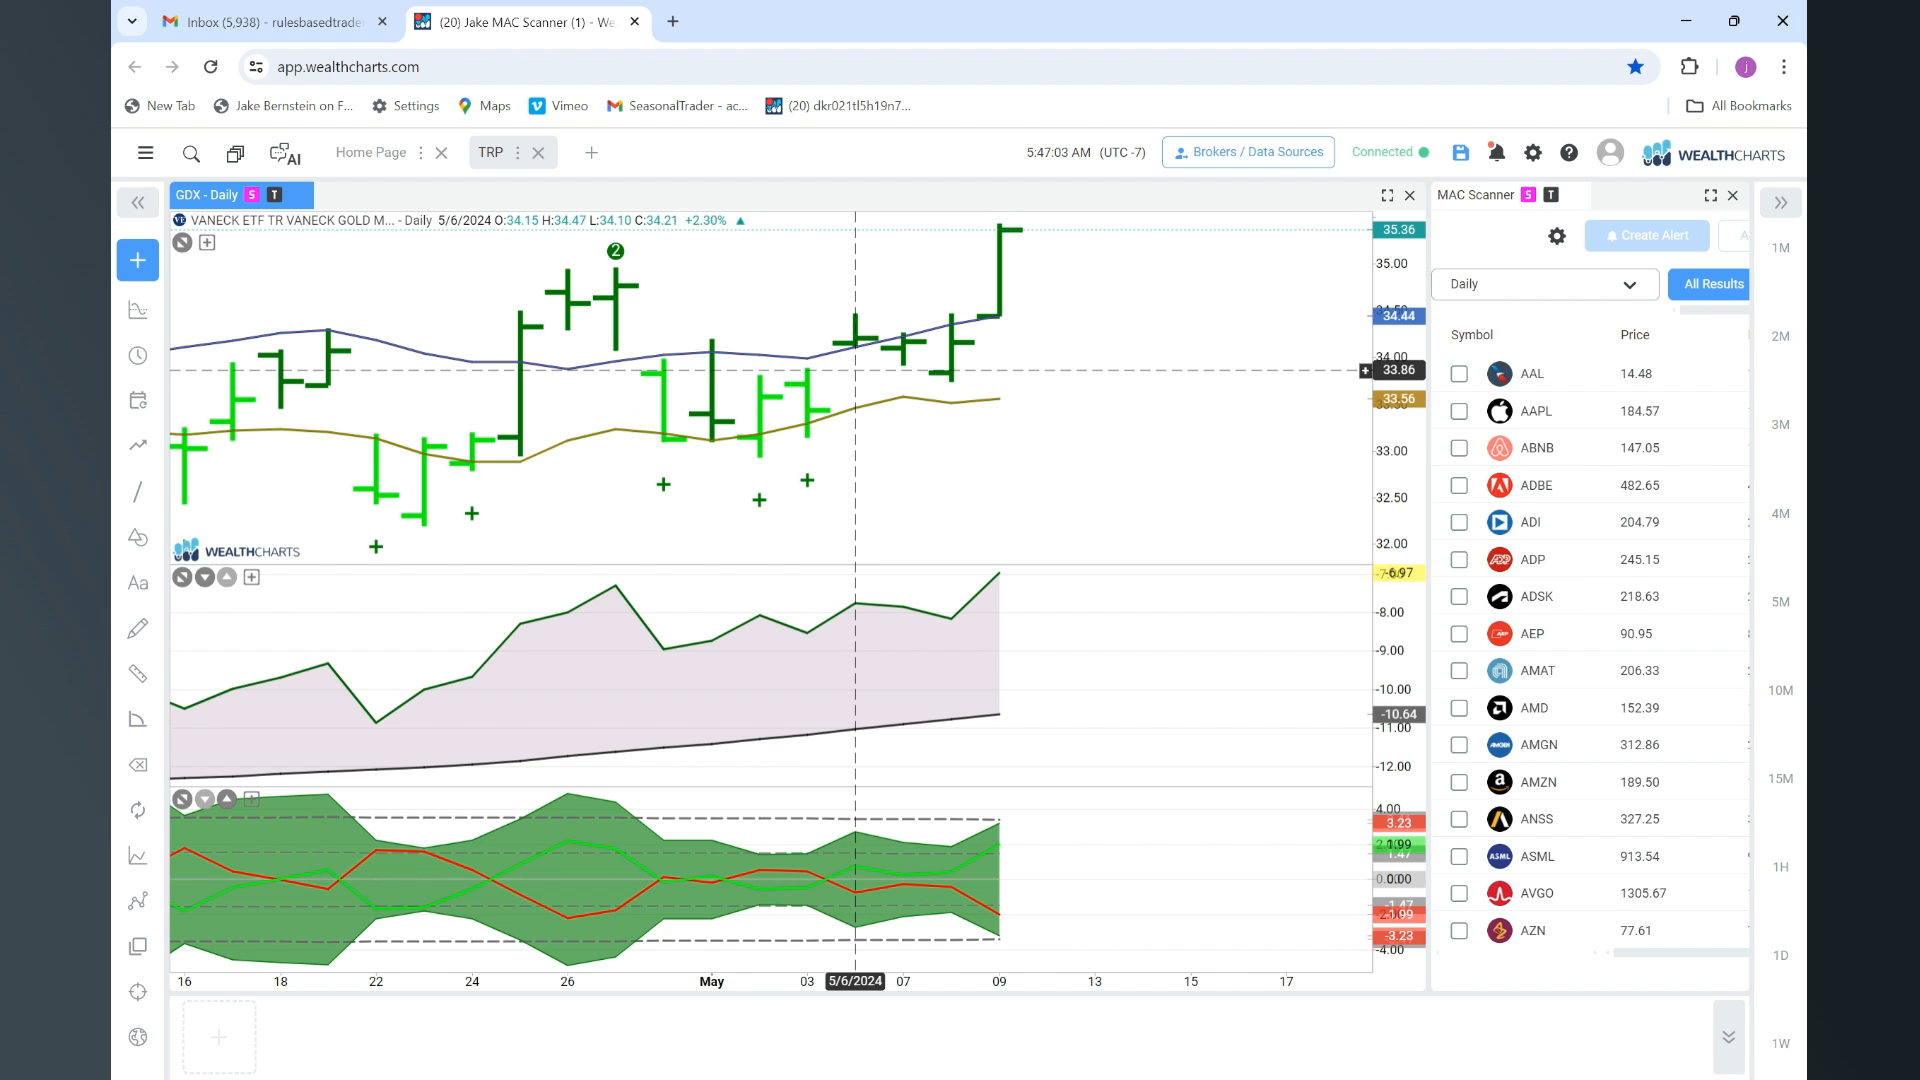This screenshot has height=1080, width=1920.
Task: Switch to the Home Page tab
Action: click(371, 152)
